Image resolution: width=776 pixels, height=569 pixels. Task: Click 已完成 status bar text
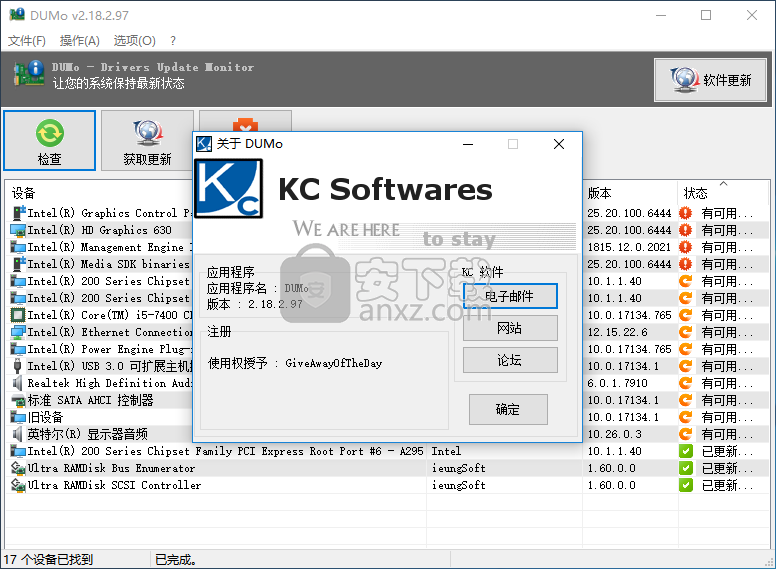click(176, 560)
